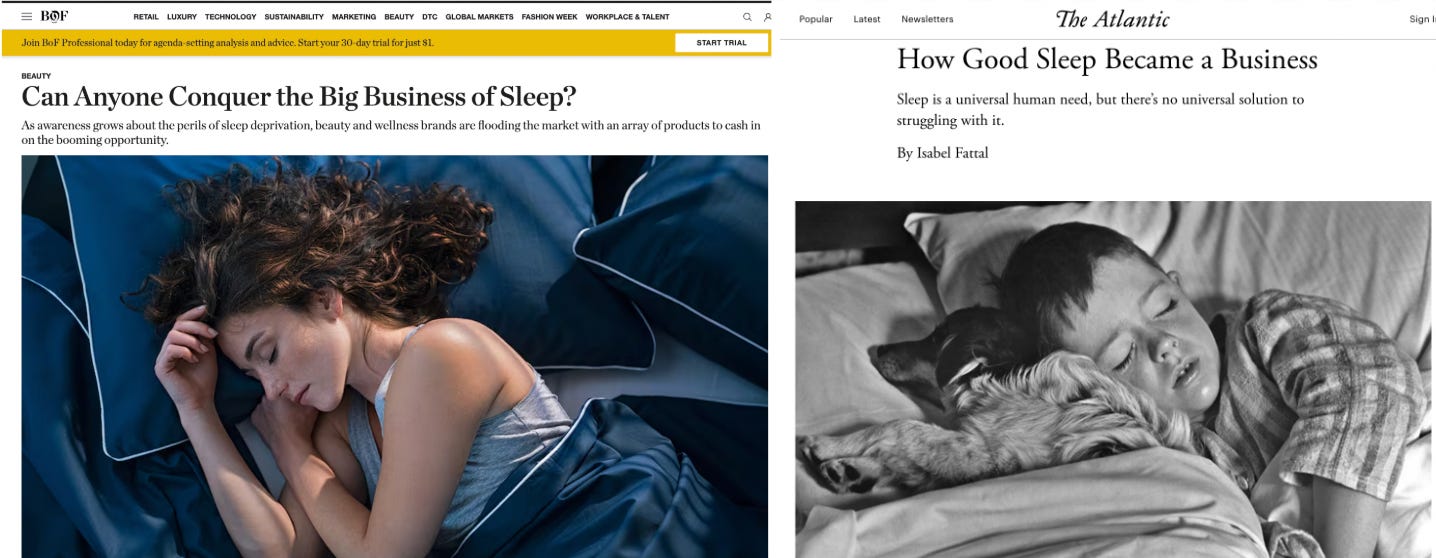Click author name Isabel Fattal

coord(952,153)
